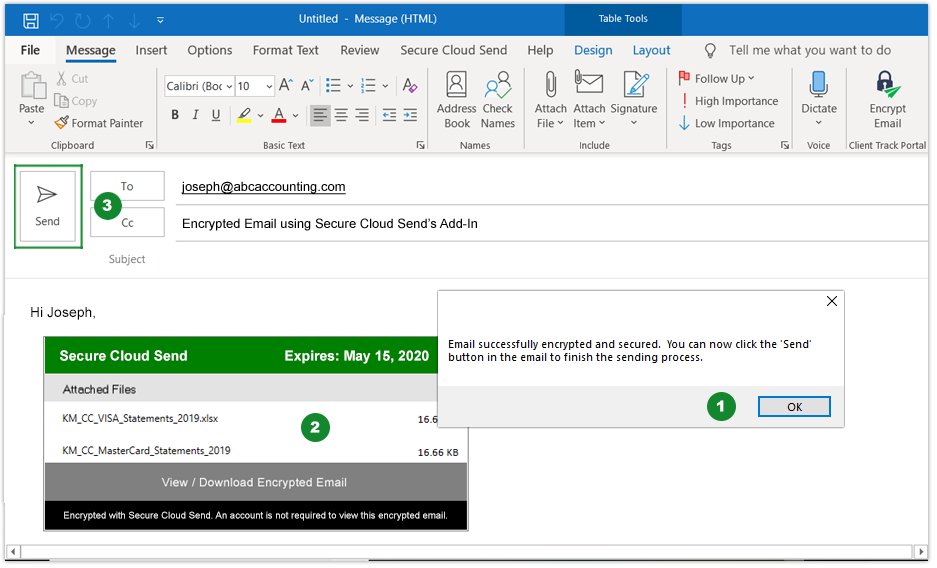Click View / Download Encrypted Email link

(x=254, y=483)
